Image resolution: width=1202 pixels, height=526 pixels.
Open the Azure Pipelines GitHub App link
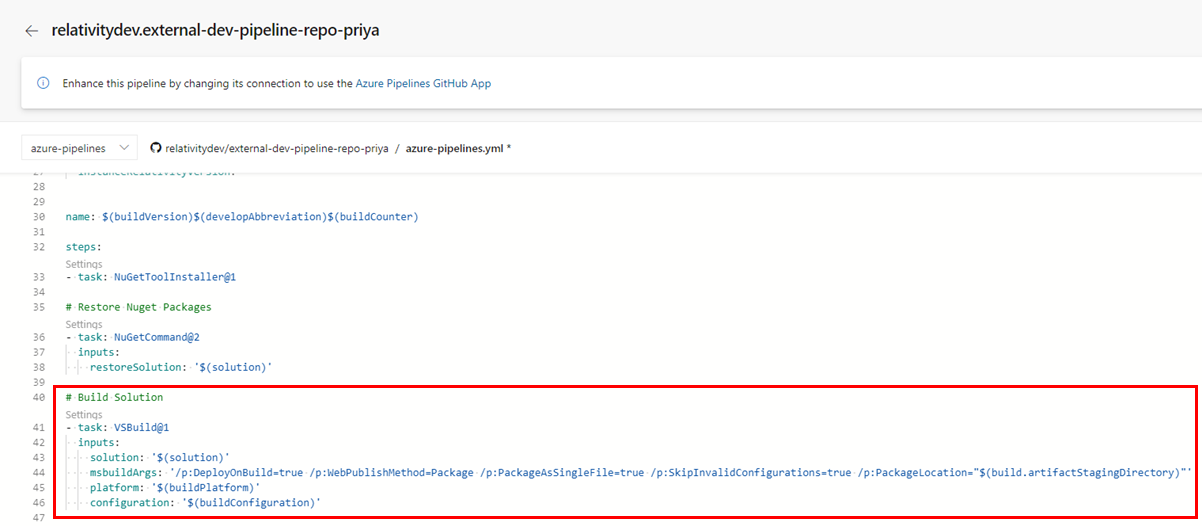(423, 84)
